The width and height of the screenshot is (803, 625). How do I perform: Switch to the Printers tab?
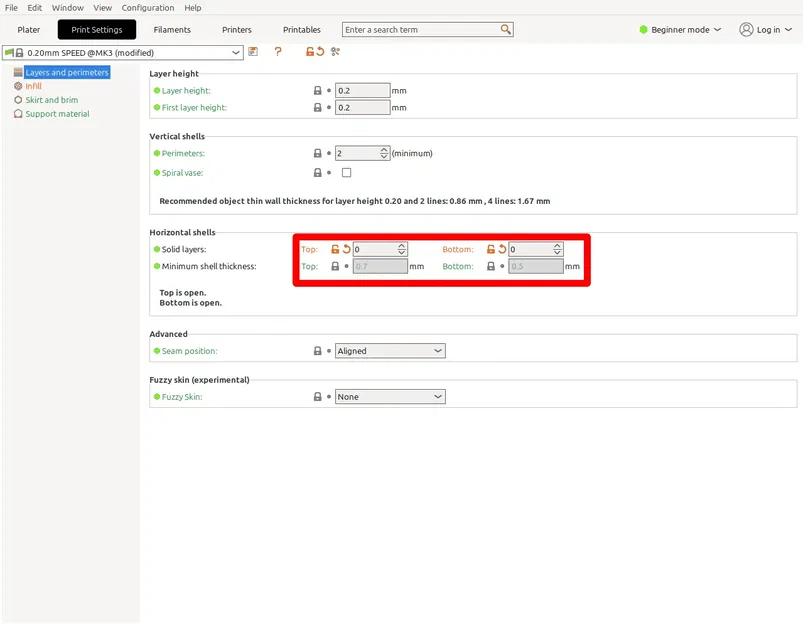click(x=237, y=30)
